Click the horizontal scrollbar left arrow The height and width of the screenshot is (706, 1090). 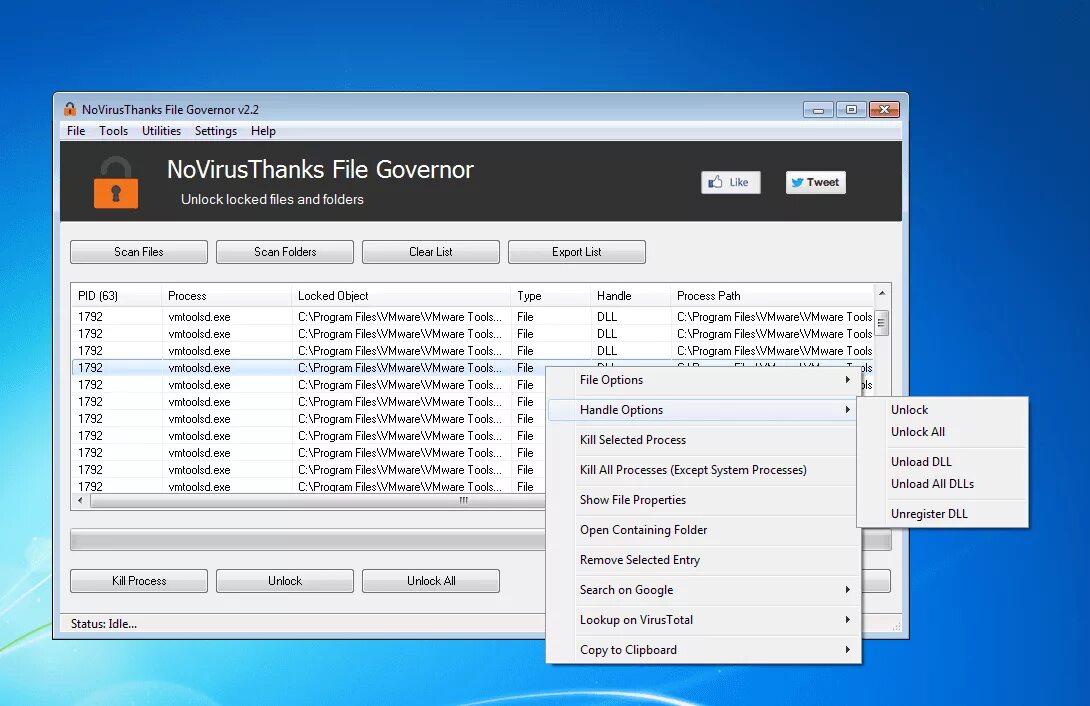(80, 500)
